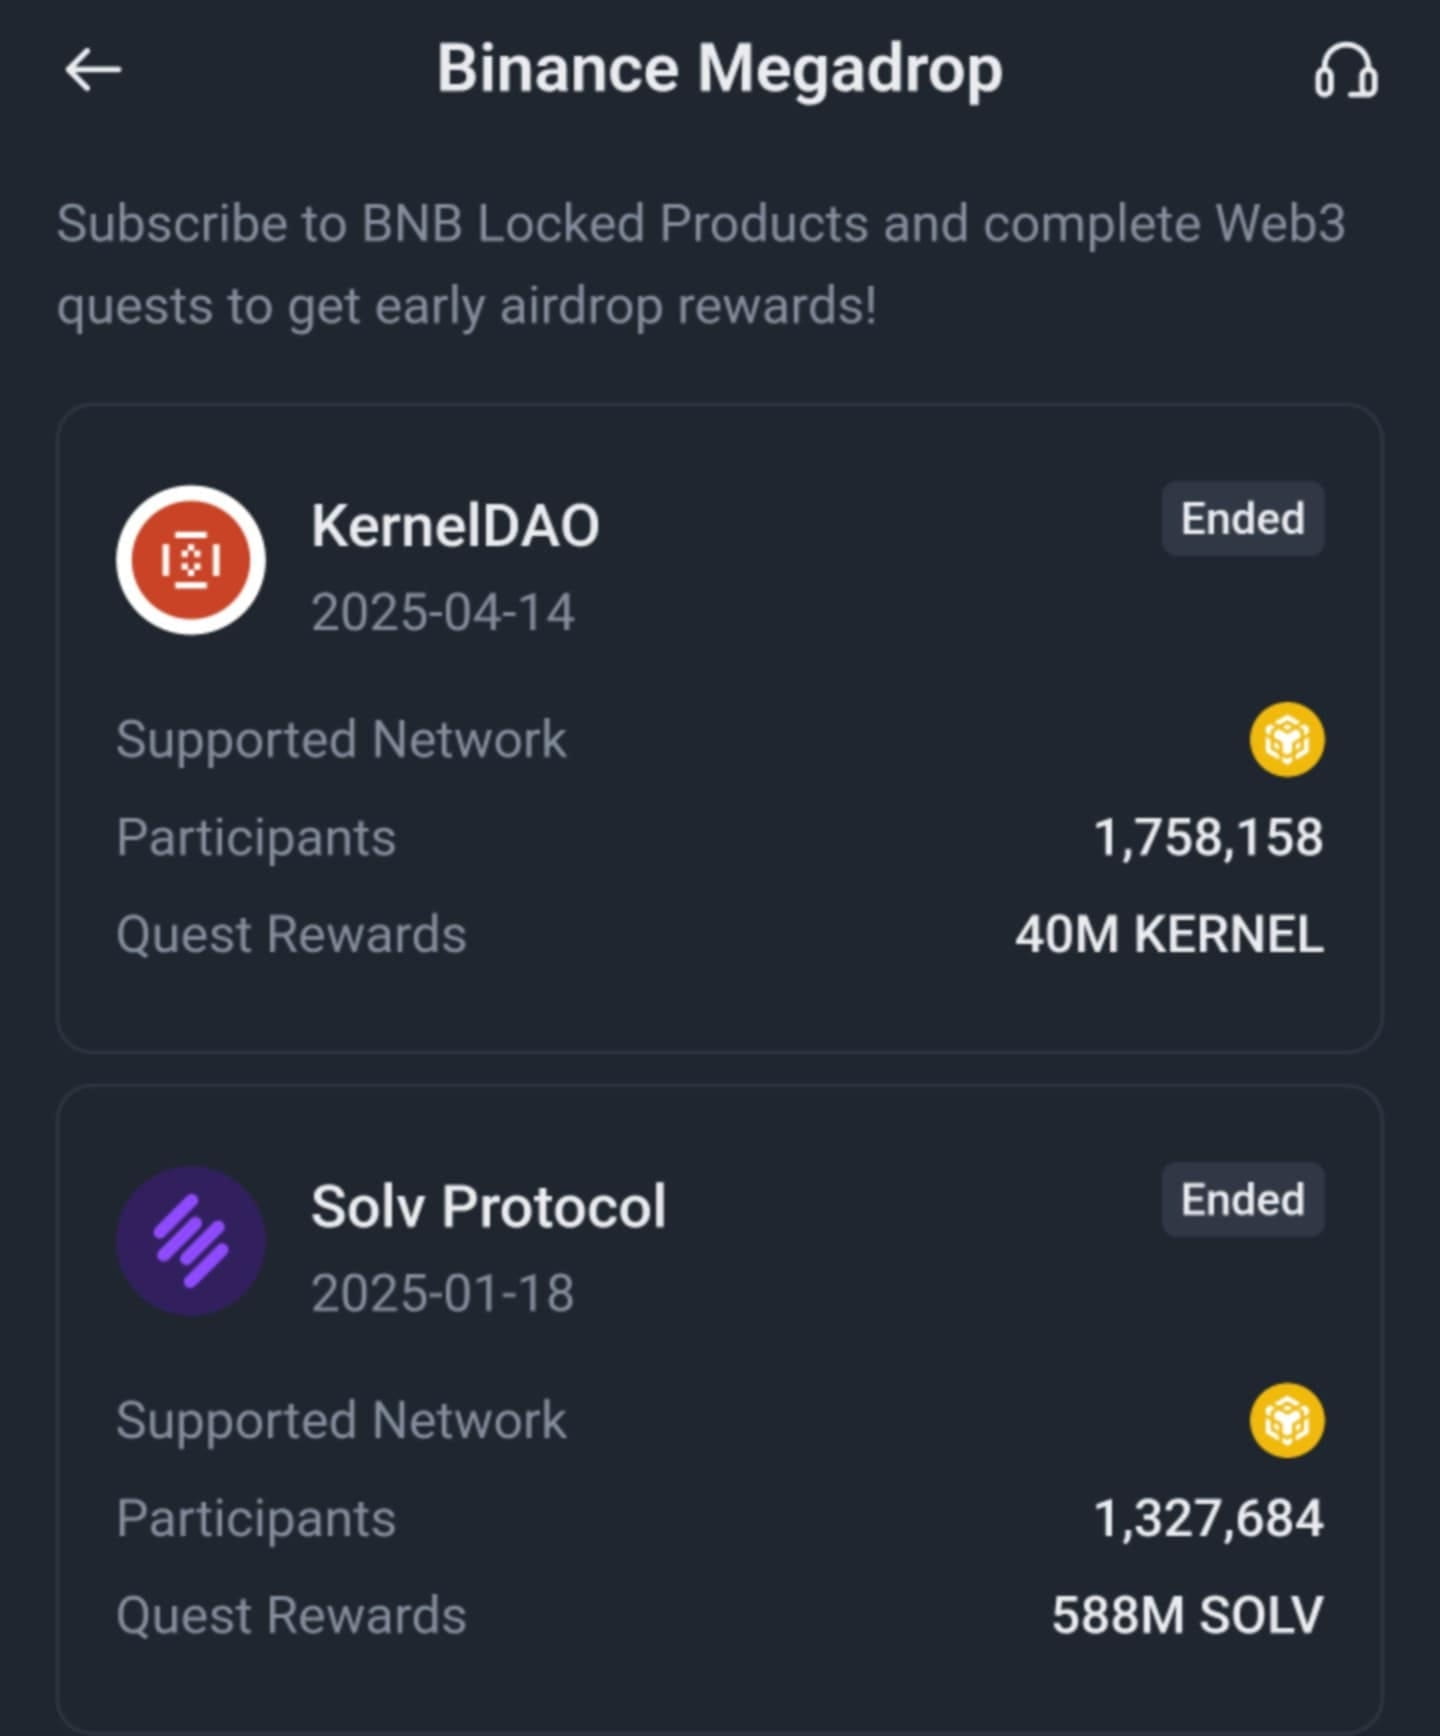Tap the Solv Protocol purple logo
Screen dimensions: 1440x1736
(191, 1241)
